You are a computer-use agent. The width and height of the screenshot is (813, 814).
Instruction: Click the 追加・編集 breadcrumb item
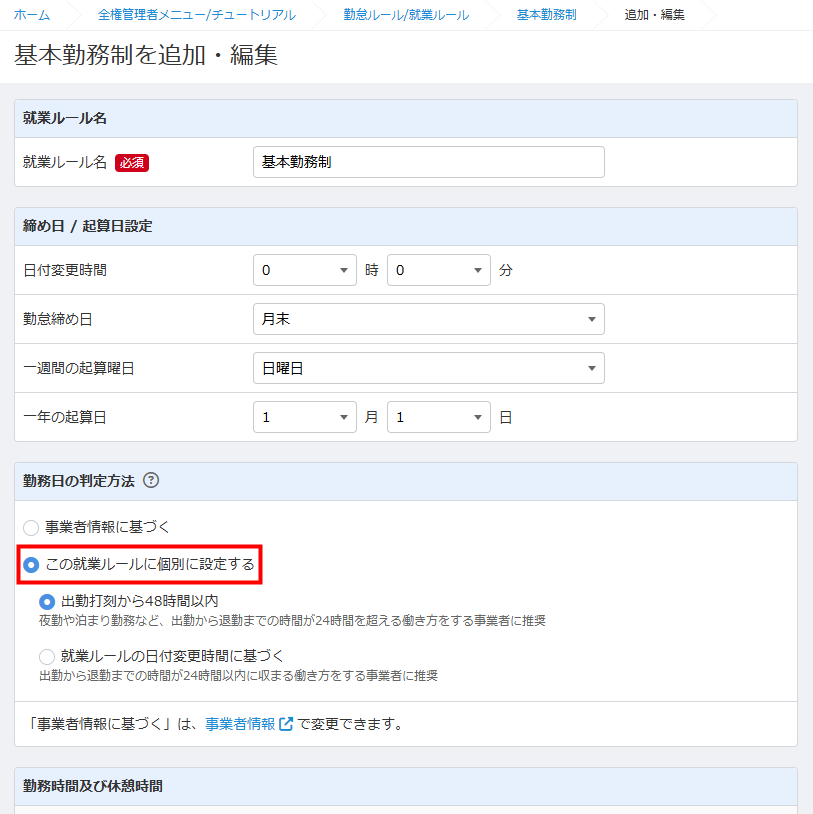pos(654,15)
